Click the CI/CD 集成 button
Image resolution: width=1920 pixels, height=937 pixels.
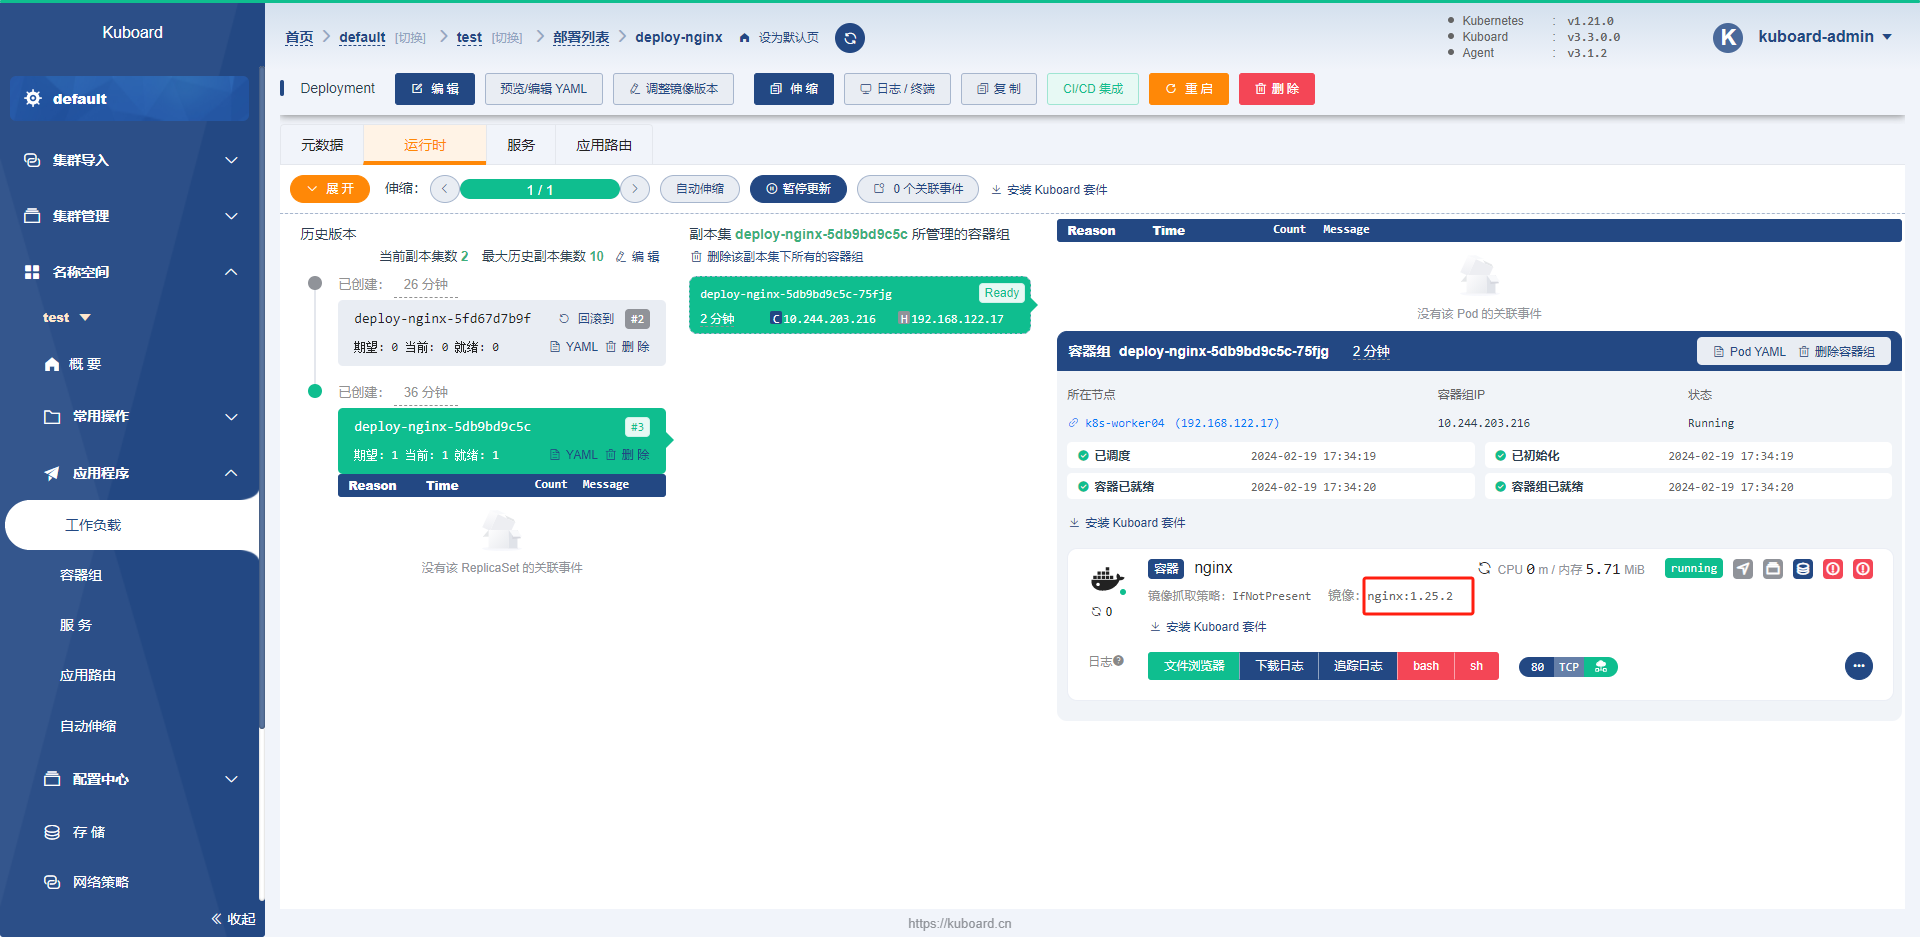pyautogui.click(x=1093, y=89)
